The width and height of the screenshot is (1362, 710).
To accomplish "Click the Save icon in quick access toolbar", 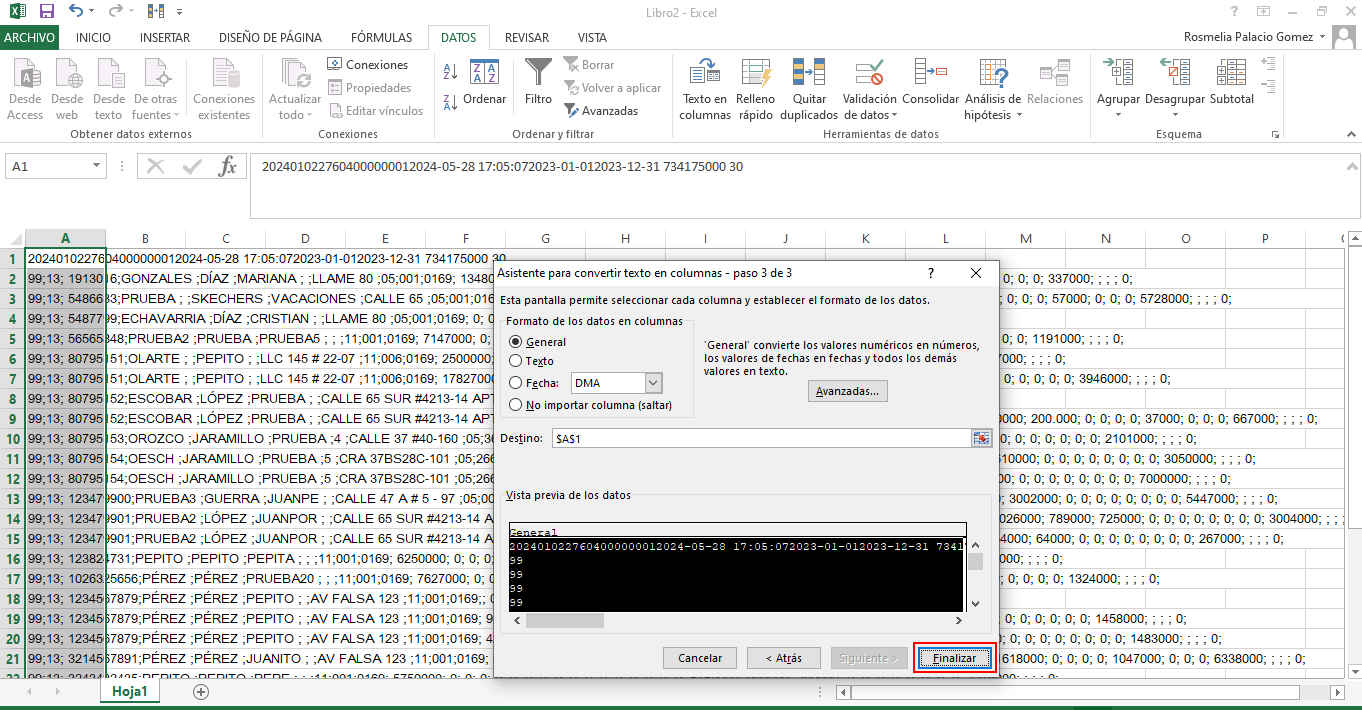I will point(47,12).
